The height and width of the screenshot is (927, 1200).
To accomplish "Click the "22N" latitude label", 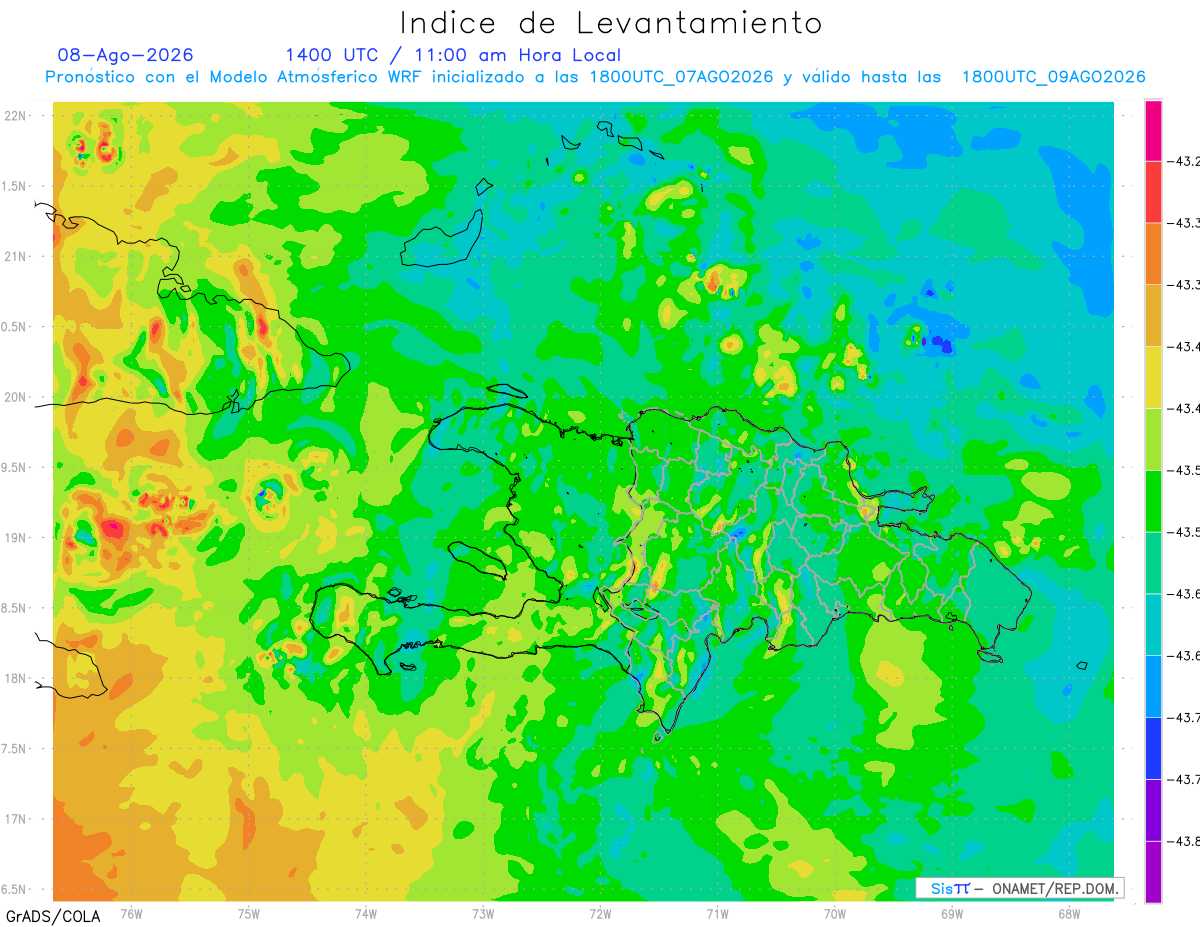I will [15, 115].
